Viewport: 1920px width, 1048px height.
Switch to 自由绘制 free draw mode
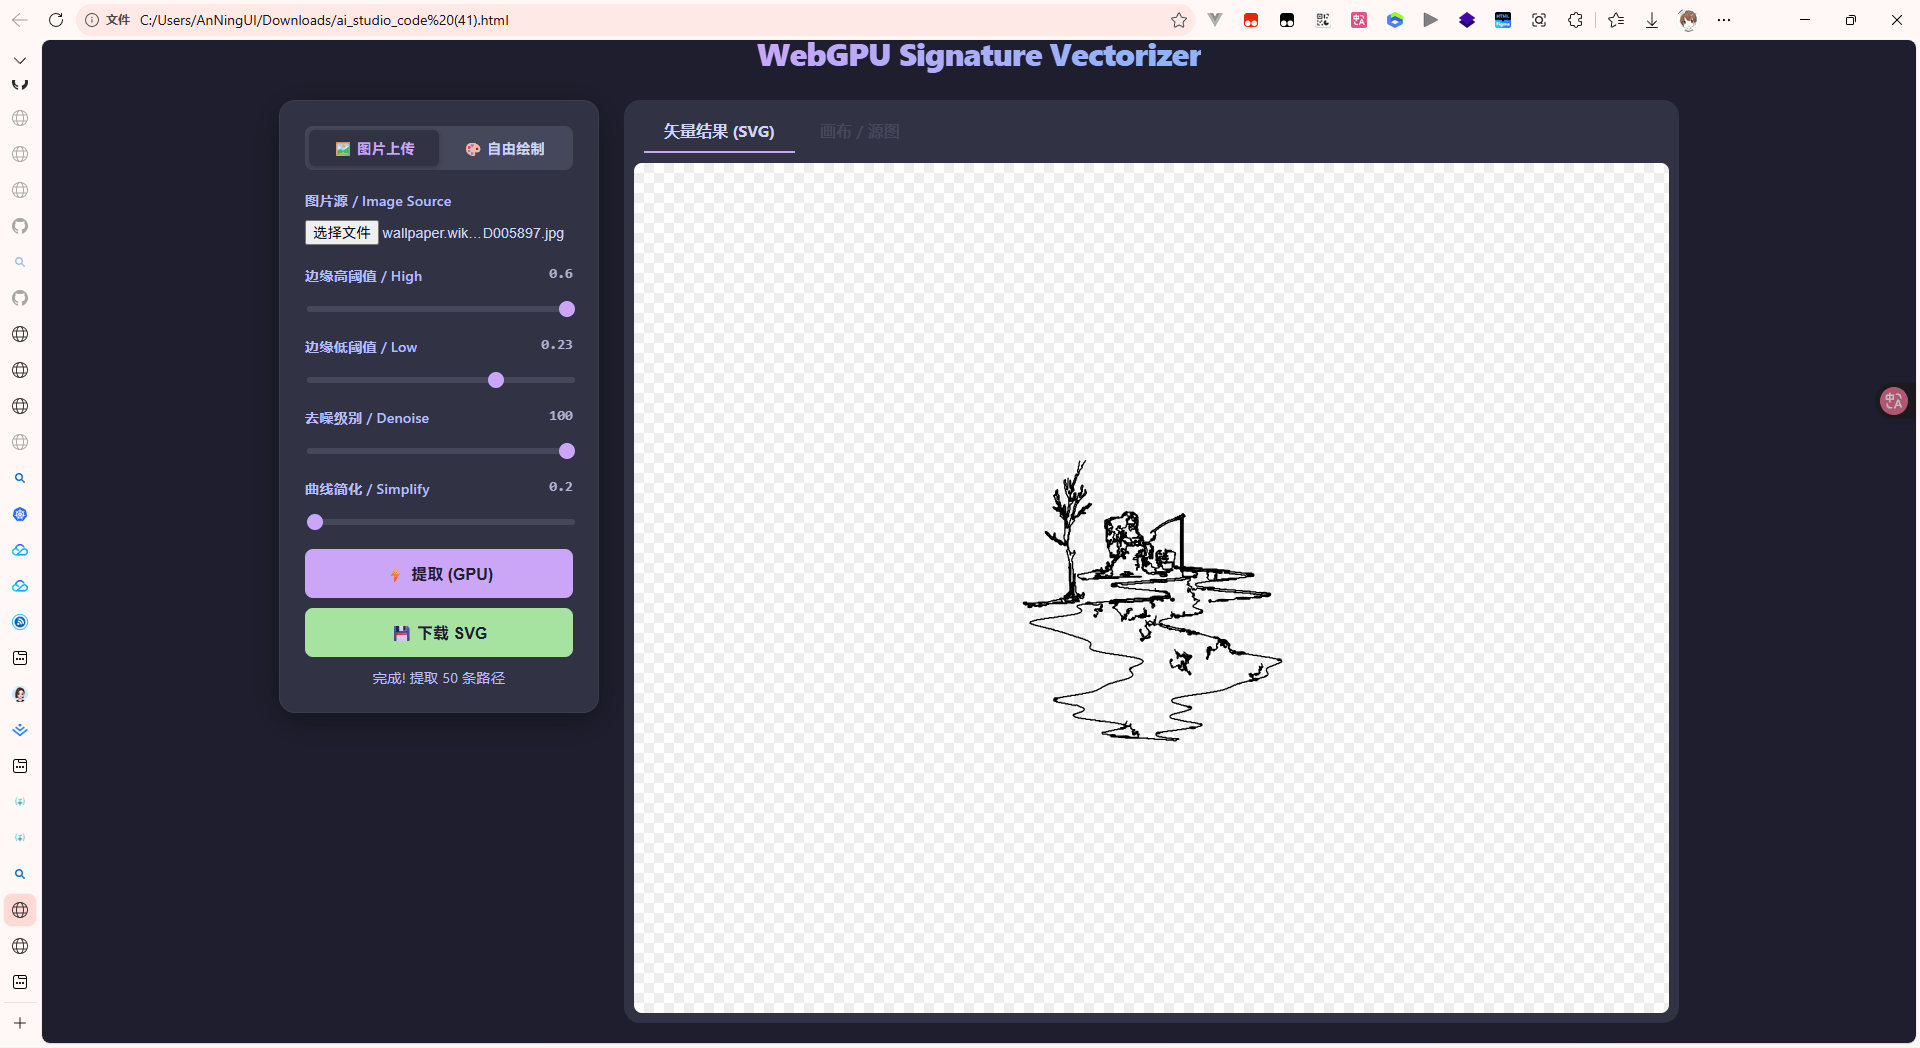pyautogui.click(x=505, y=149)
